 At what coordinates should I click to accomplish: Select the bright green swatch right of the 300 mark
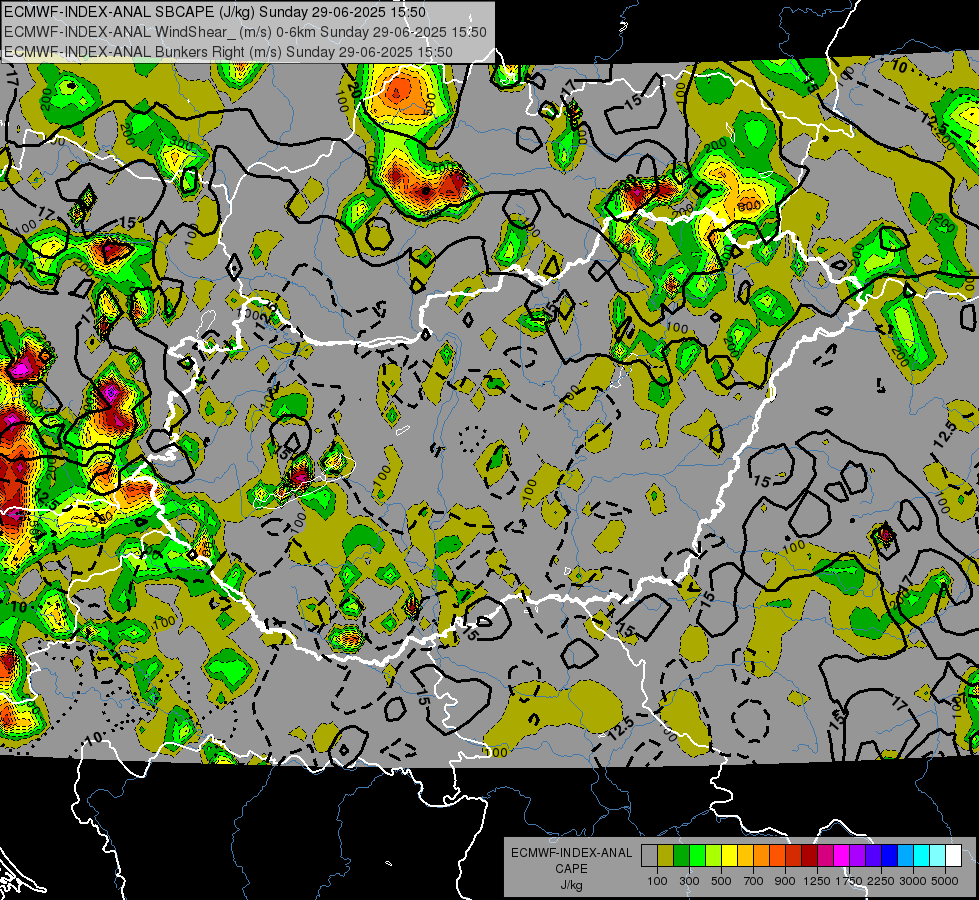click(x=697, y=856)
